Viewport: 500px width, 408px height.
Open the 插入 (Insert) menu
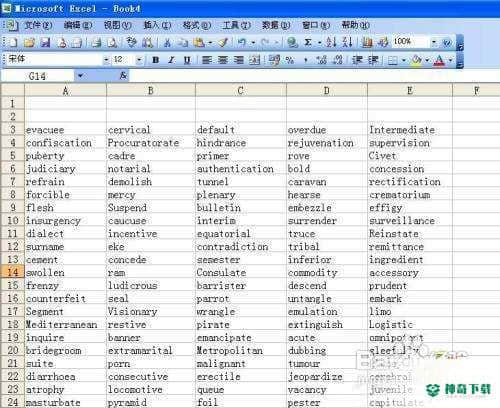(157, 25)
